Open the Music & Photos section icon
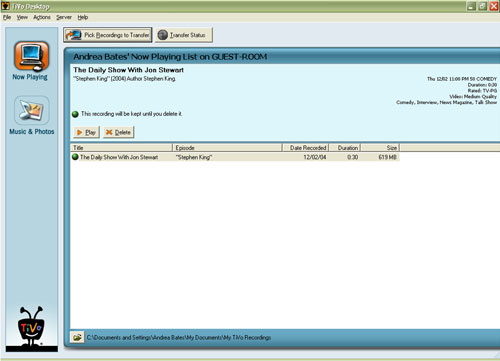 (x=32, y=110)
